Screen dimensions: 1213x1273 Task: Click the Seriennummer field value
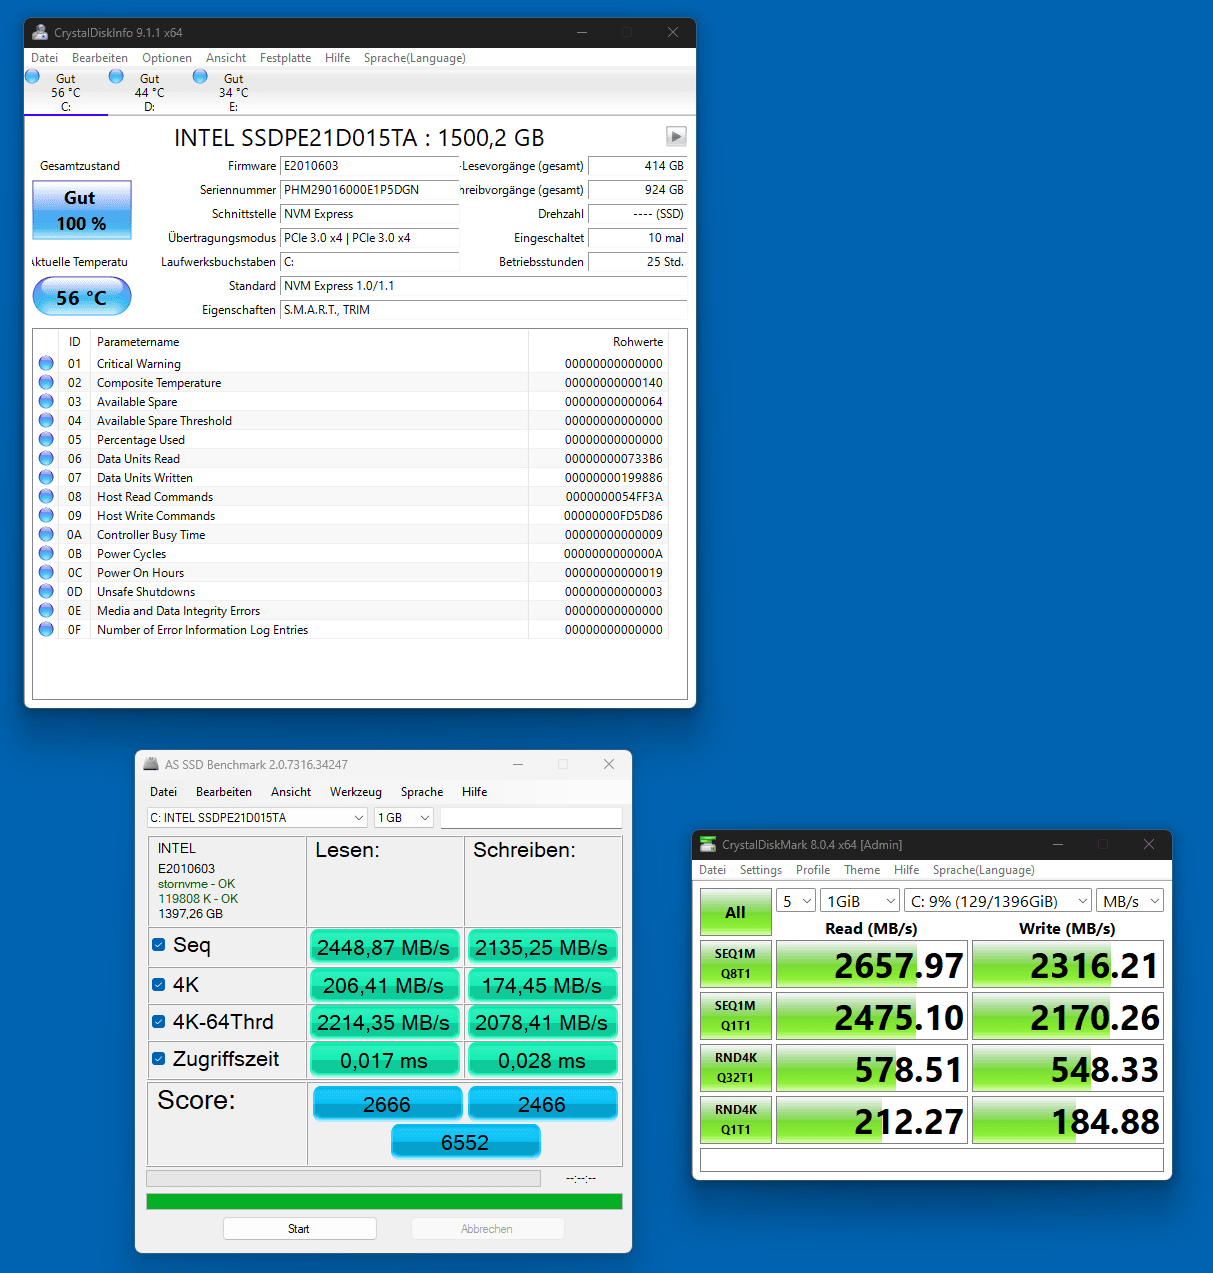[x=370, y=190]
